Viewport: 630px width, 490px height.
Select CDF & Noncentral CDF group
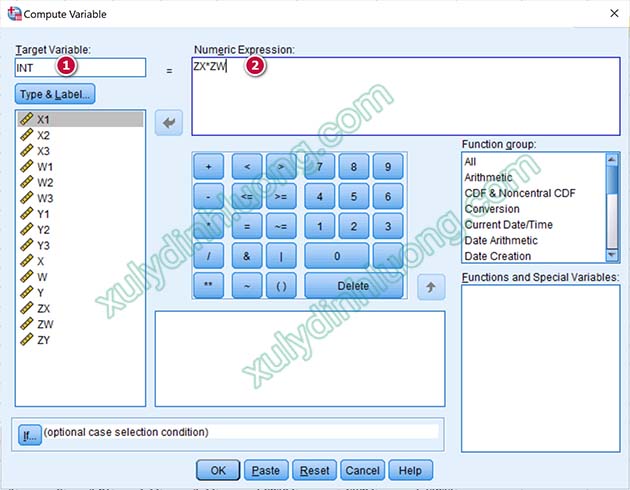click(534, 193)
